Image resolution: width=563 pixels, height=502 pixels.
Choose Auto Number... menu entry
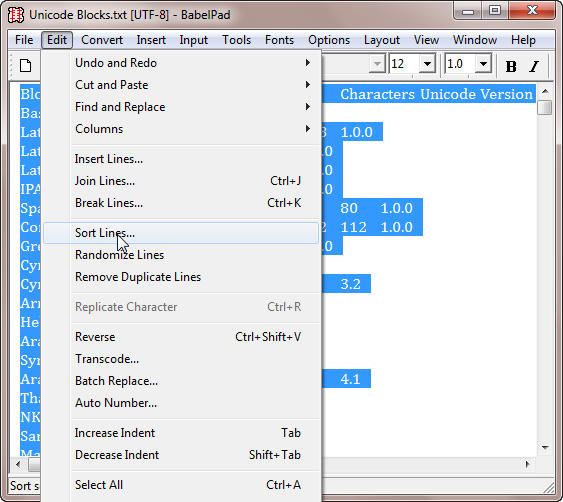click(x=181, y=403)
